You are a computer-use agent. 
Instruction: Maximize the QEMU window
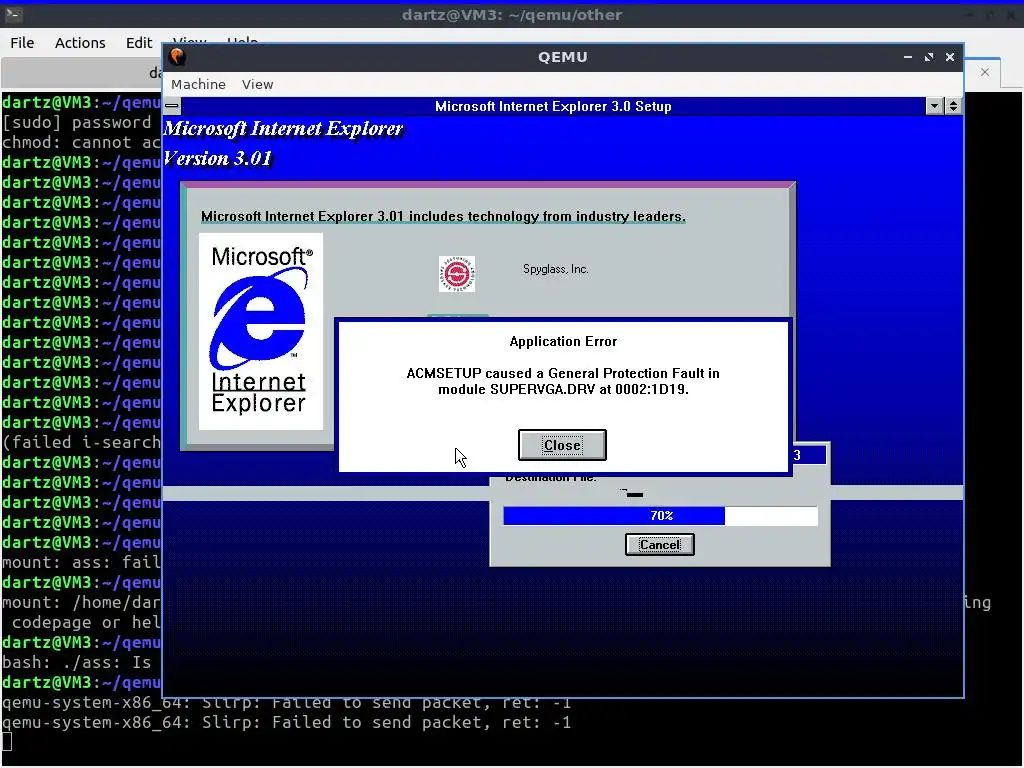(x=929, y=57)
